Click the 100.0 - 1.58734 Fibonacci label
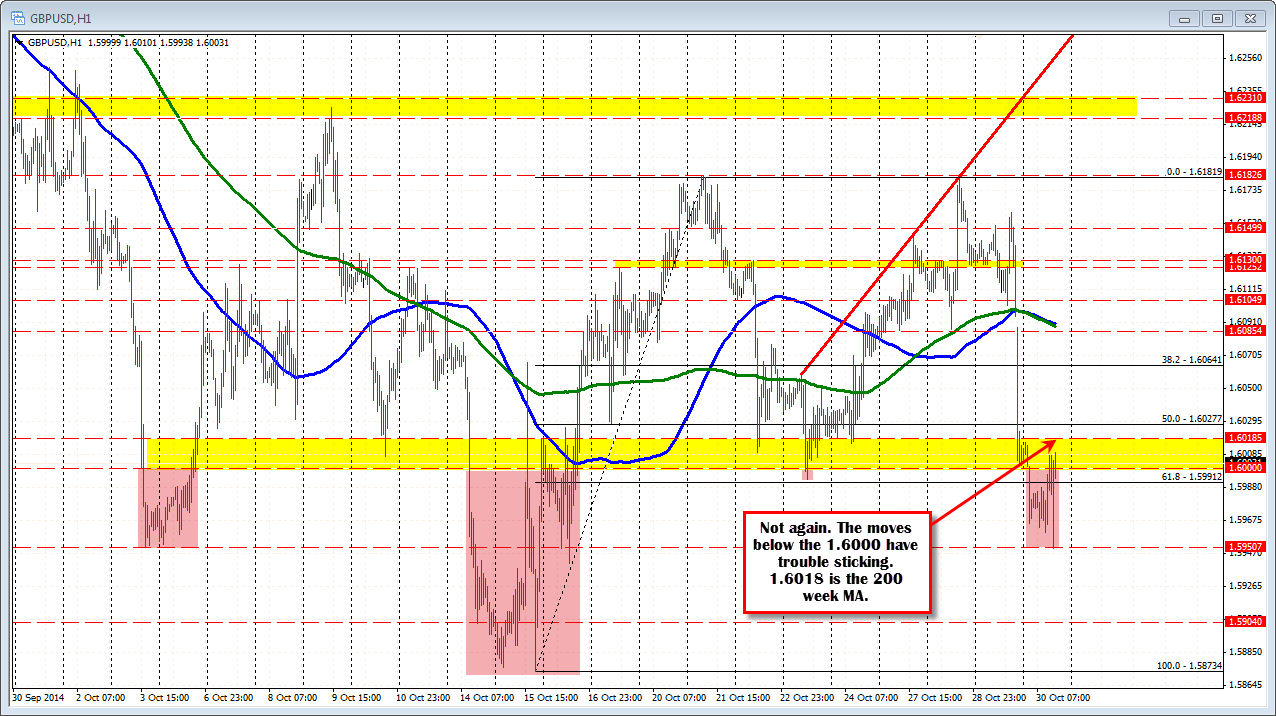The height and width of the screenshot is (716, 1276). pos(1188,665)
